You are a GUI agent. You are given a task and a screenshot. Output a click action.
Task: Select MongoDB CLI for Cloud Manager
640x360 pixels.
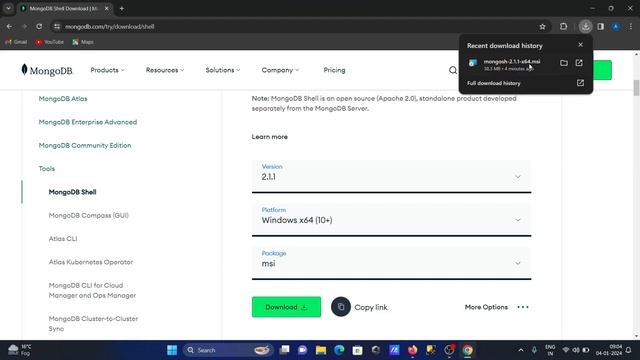coord(92,290)
